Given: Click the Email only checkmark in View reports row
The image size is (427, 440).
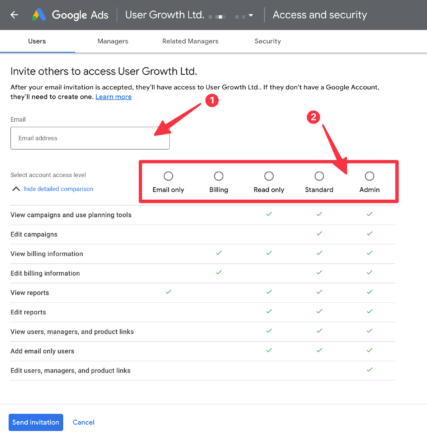Looking at the screenshot, I should click(168, 292).
